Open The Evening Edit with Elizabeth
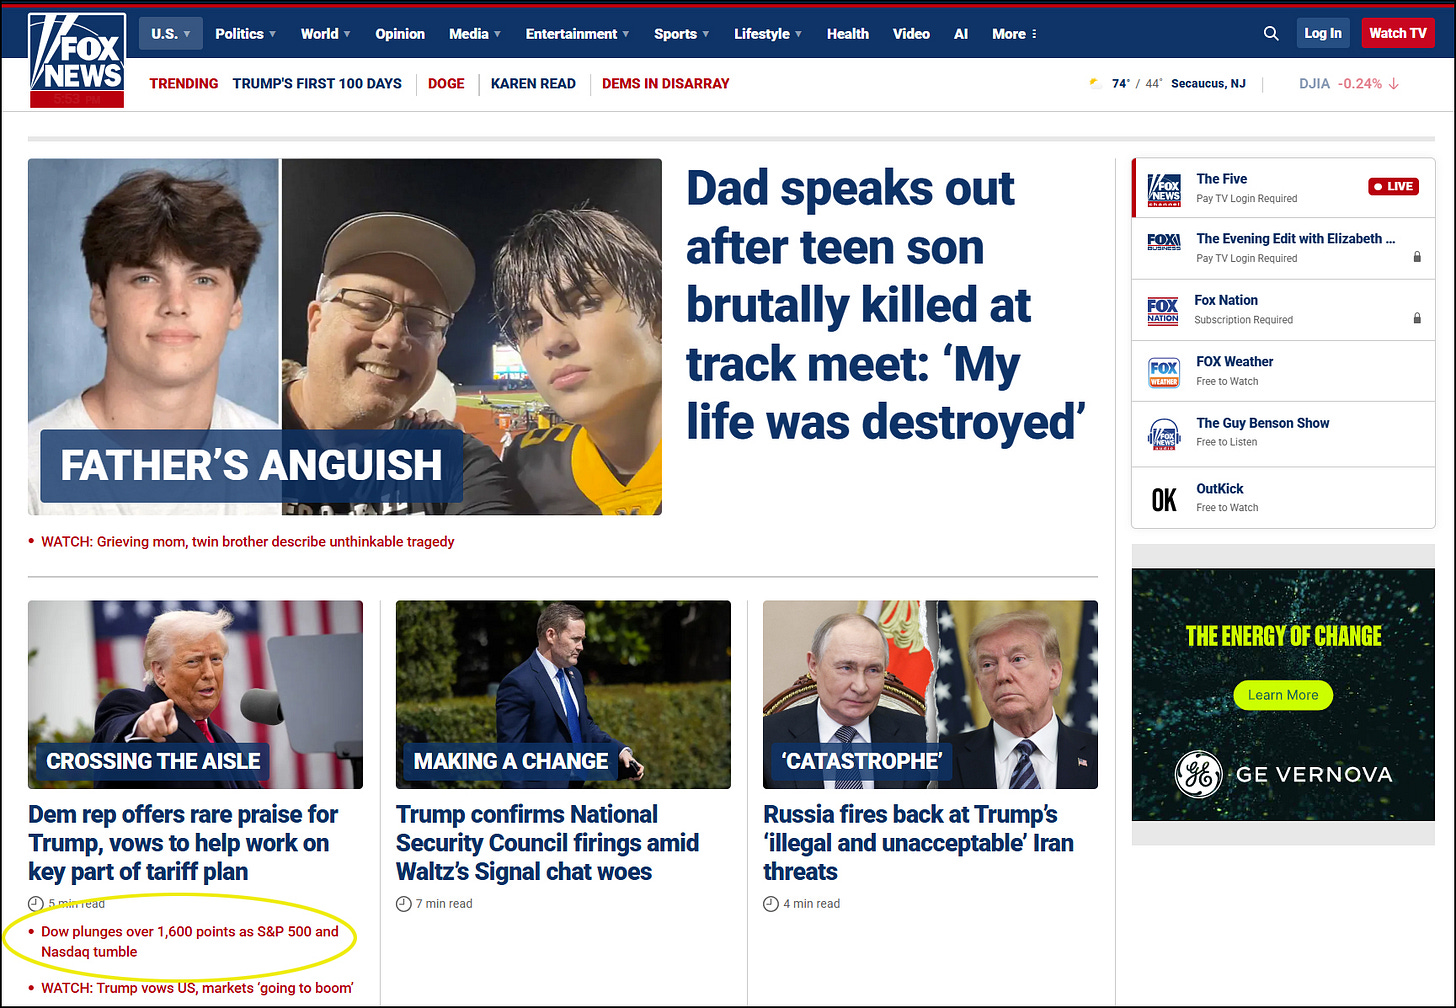Screen dimensions: 1456x1008 click(x=1295, y=239)
